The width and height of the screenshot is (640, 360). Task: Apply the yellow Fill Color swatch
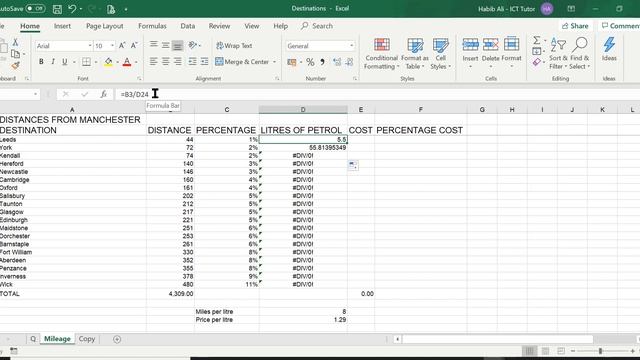pyautogui.click(x=108, y=62)
